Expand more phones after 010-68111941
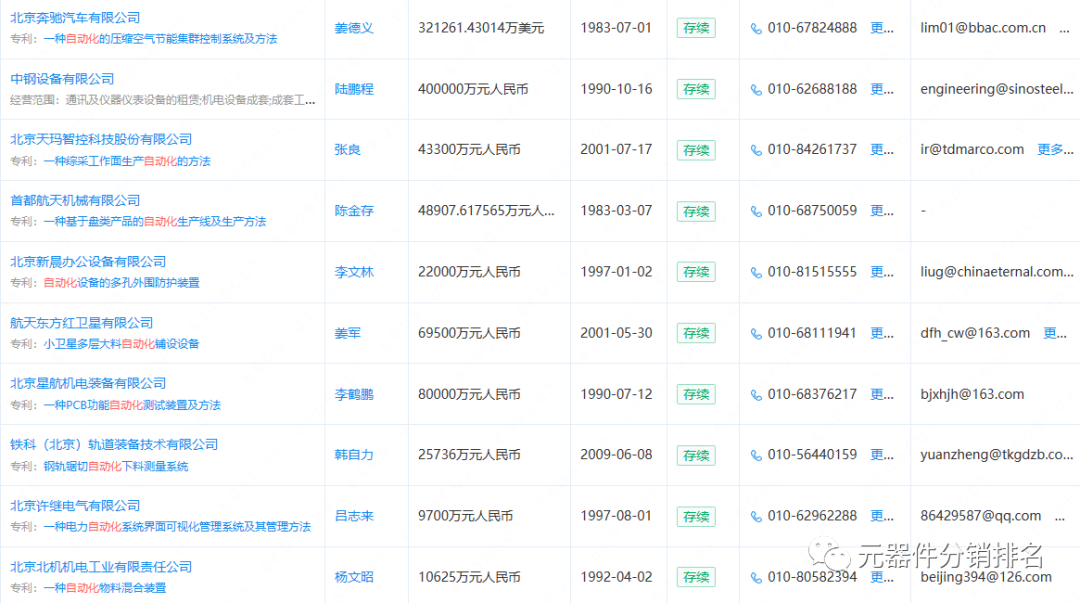Viewport: 1080px width, 603px height. click(882, 334)
